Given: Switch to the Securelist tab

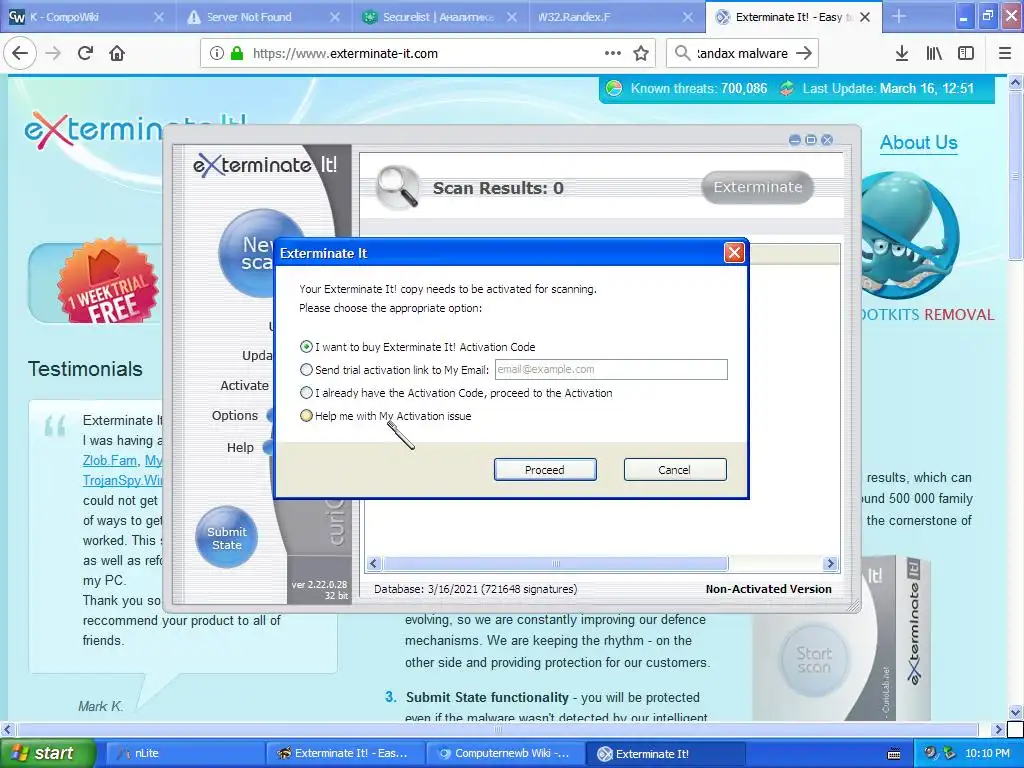Looking at the screenshot, I should [438, 17].
